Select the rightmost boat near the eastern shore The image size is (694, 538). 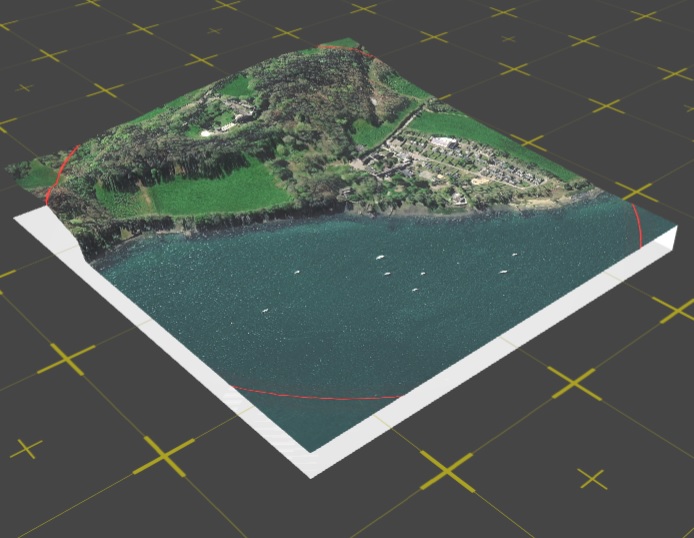point(515,254)
